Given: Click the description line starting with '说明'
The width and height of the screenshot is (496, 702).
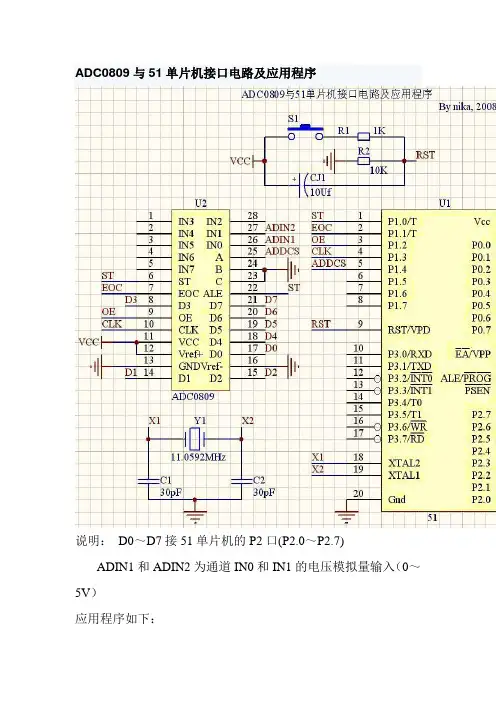Looking at the screenshot, I should click(210, 541).
